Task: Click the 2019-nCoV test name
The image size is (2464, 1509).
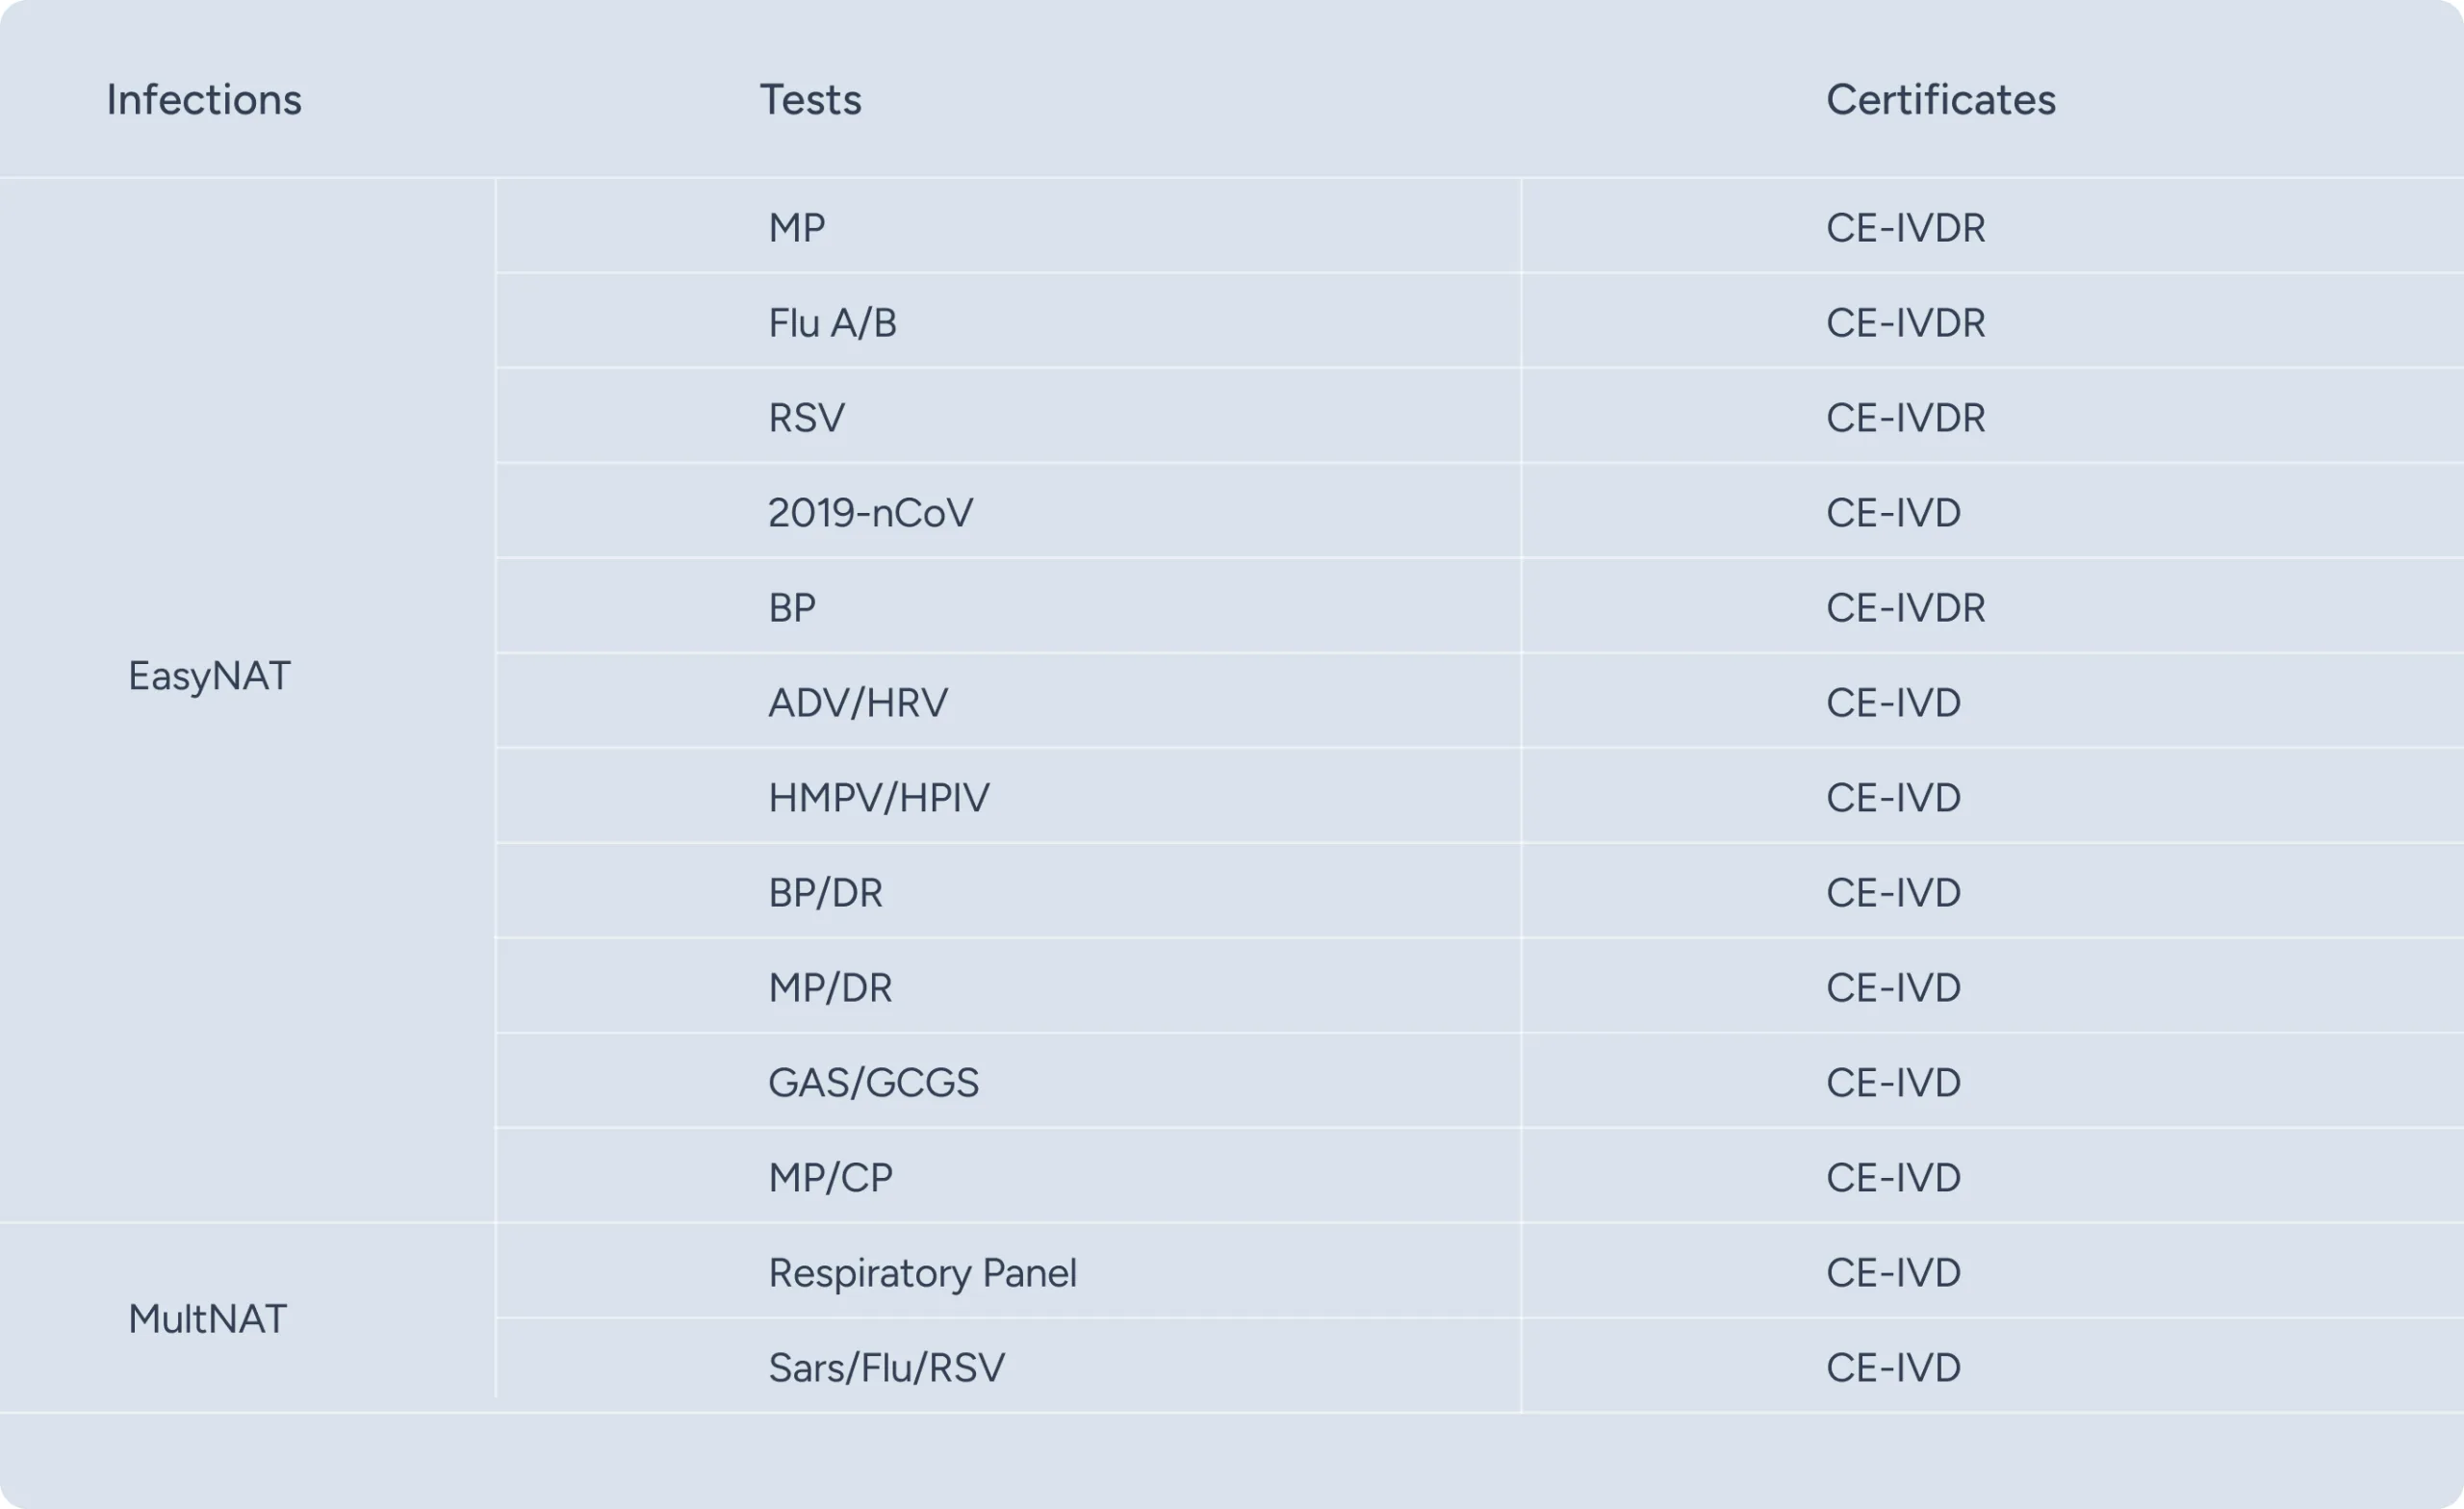Action: tap(870, 513)
